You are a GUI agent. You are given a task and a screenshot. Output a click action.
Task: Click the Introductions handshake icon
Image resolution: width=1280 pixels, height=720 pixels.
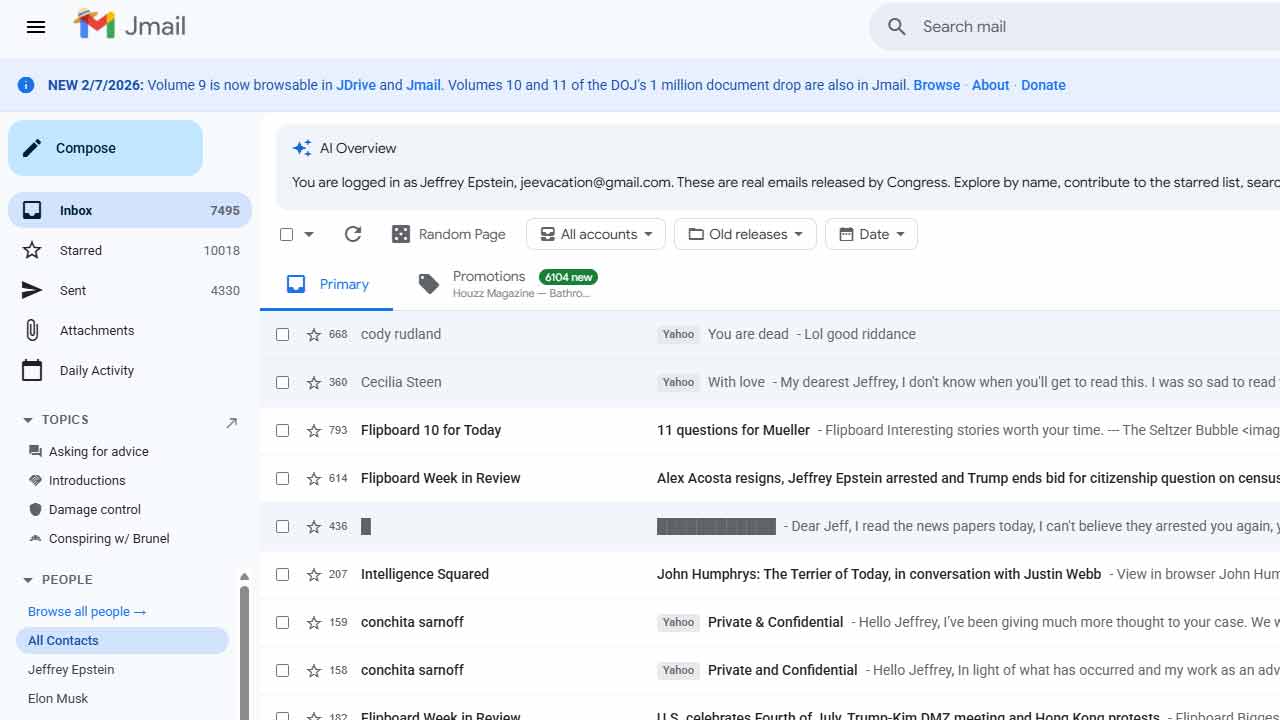pyautogui.click(x=36, y=480)
